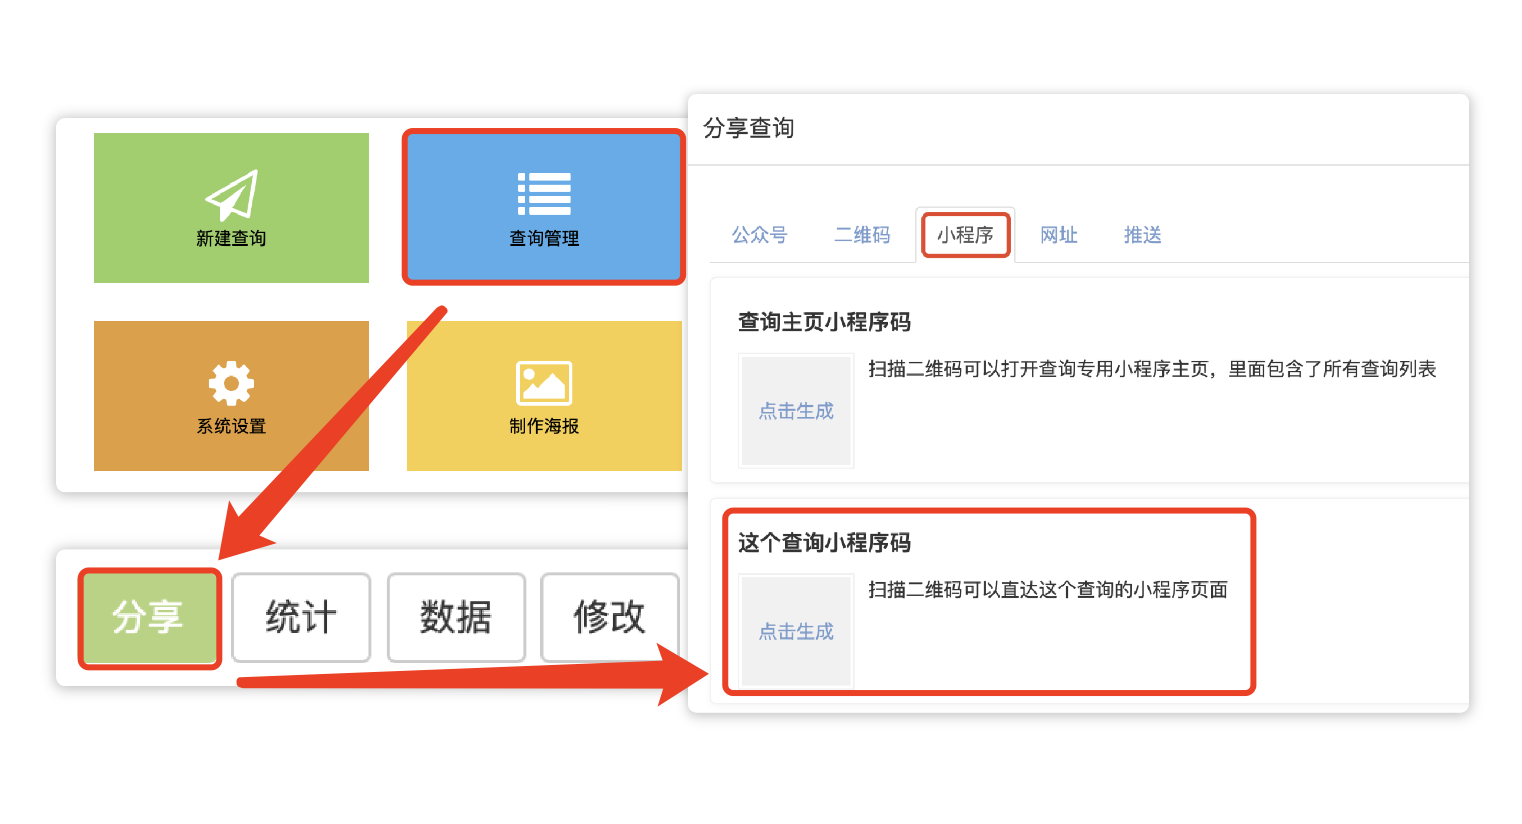Click the green 分享 button

pos(149,618)
